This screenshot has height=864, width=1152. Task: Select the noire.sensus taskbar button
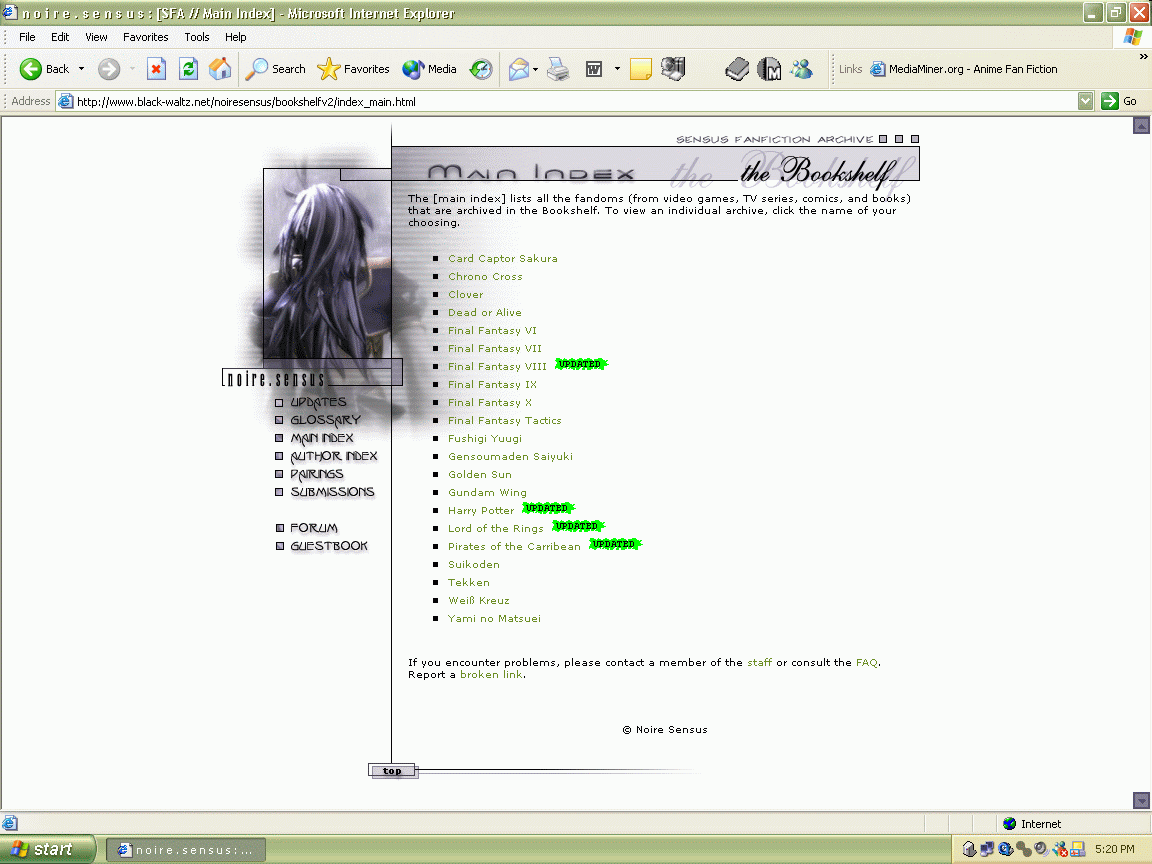pos(186,850)
